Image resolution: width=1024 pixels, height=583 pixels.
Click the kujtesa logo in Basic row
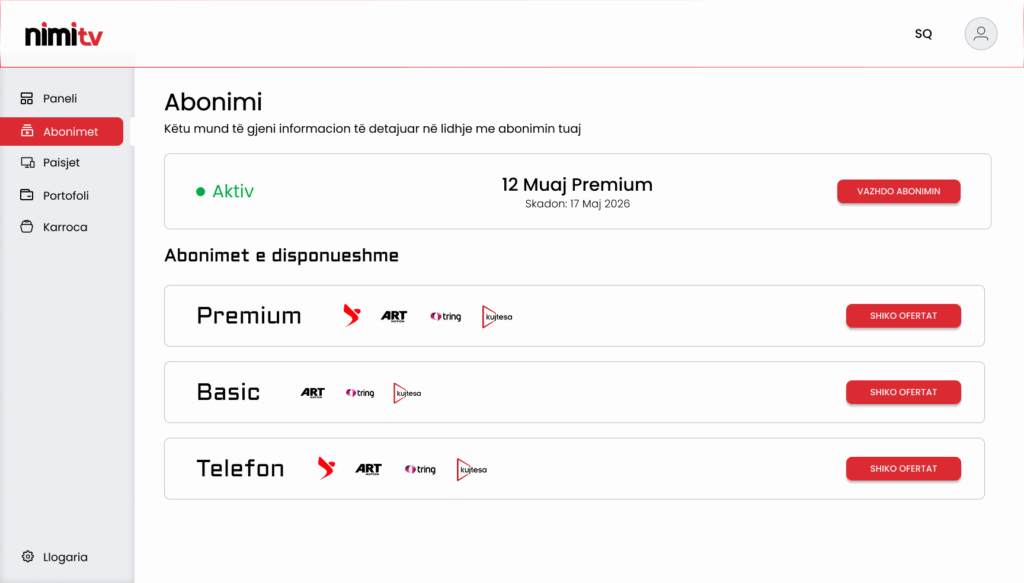407,393
